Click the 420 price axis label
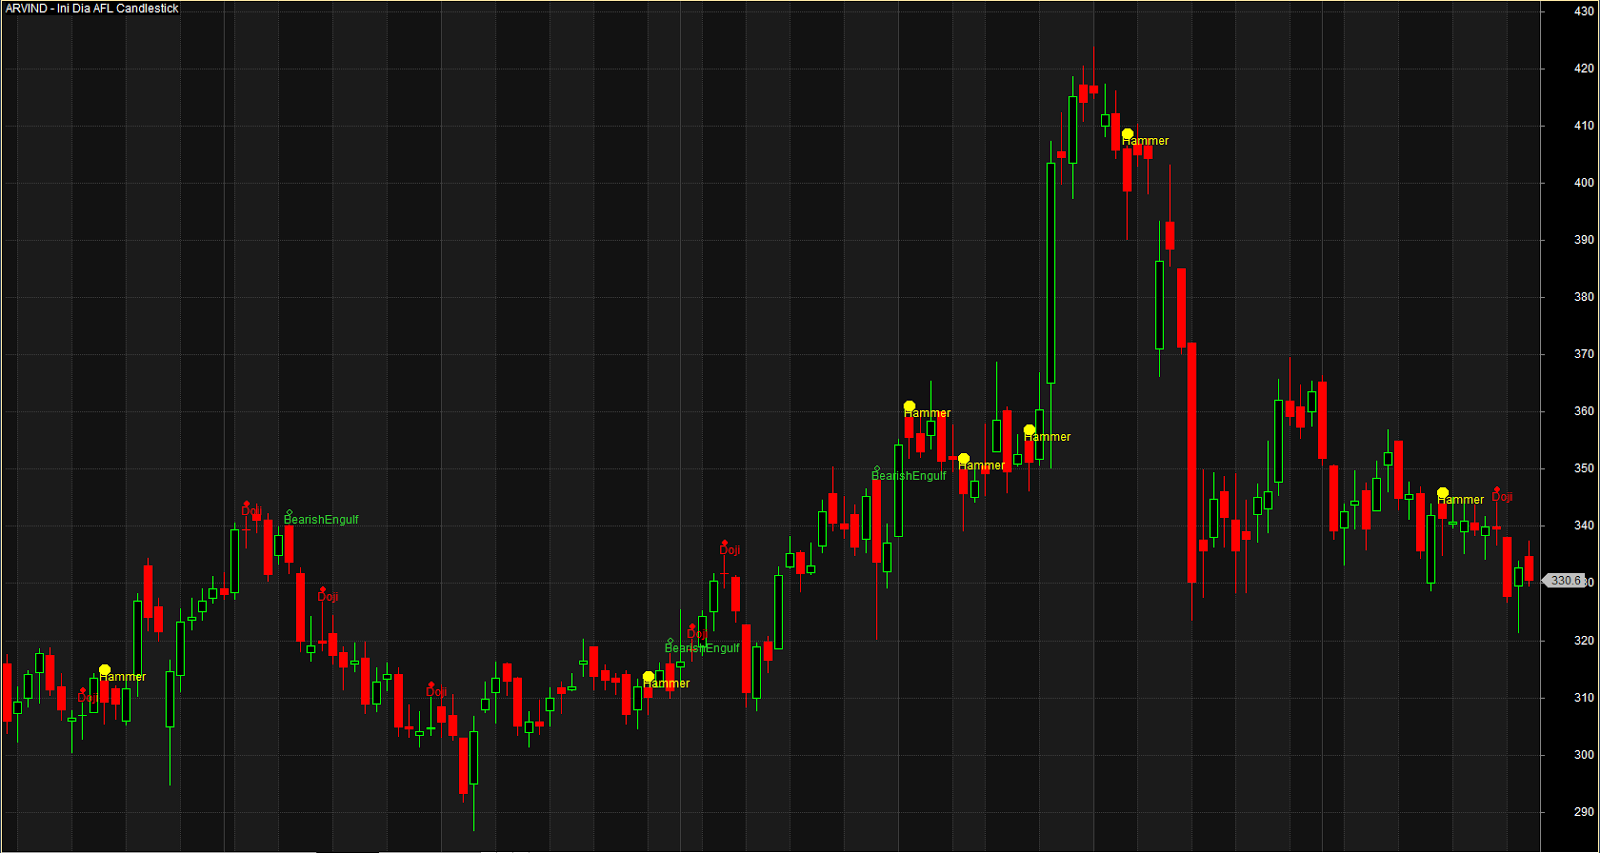1600x853 pixels. (x=1584, y=69)
